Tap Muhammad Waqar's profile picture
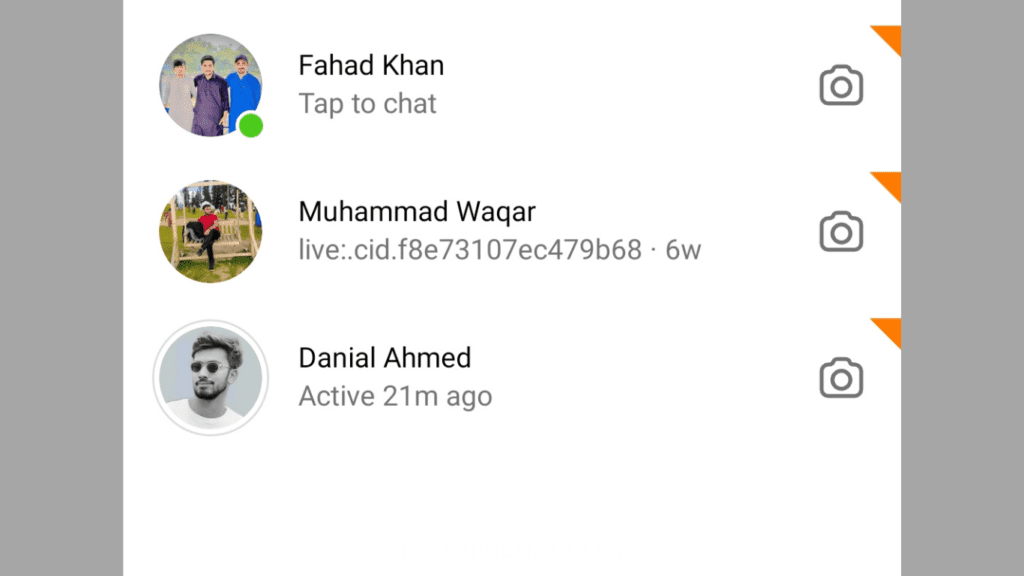 [x=210, y=231]
